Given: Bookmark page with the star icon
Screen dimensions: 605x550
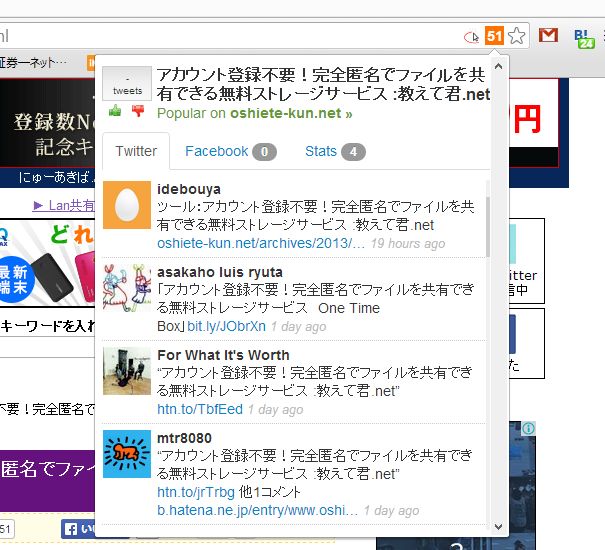Looking at the screenshot, I should point(516,36).
